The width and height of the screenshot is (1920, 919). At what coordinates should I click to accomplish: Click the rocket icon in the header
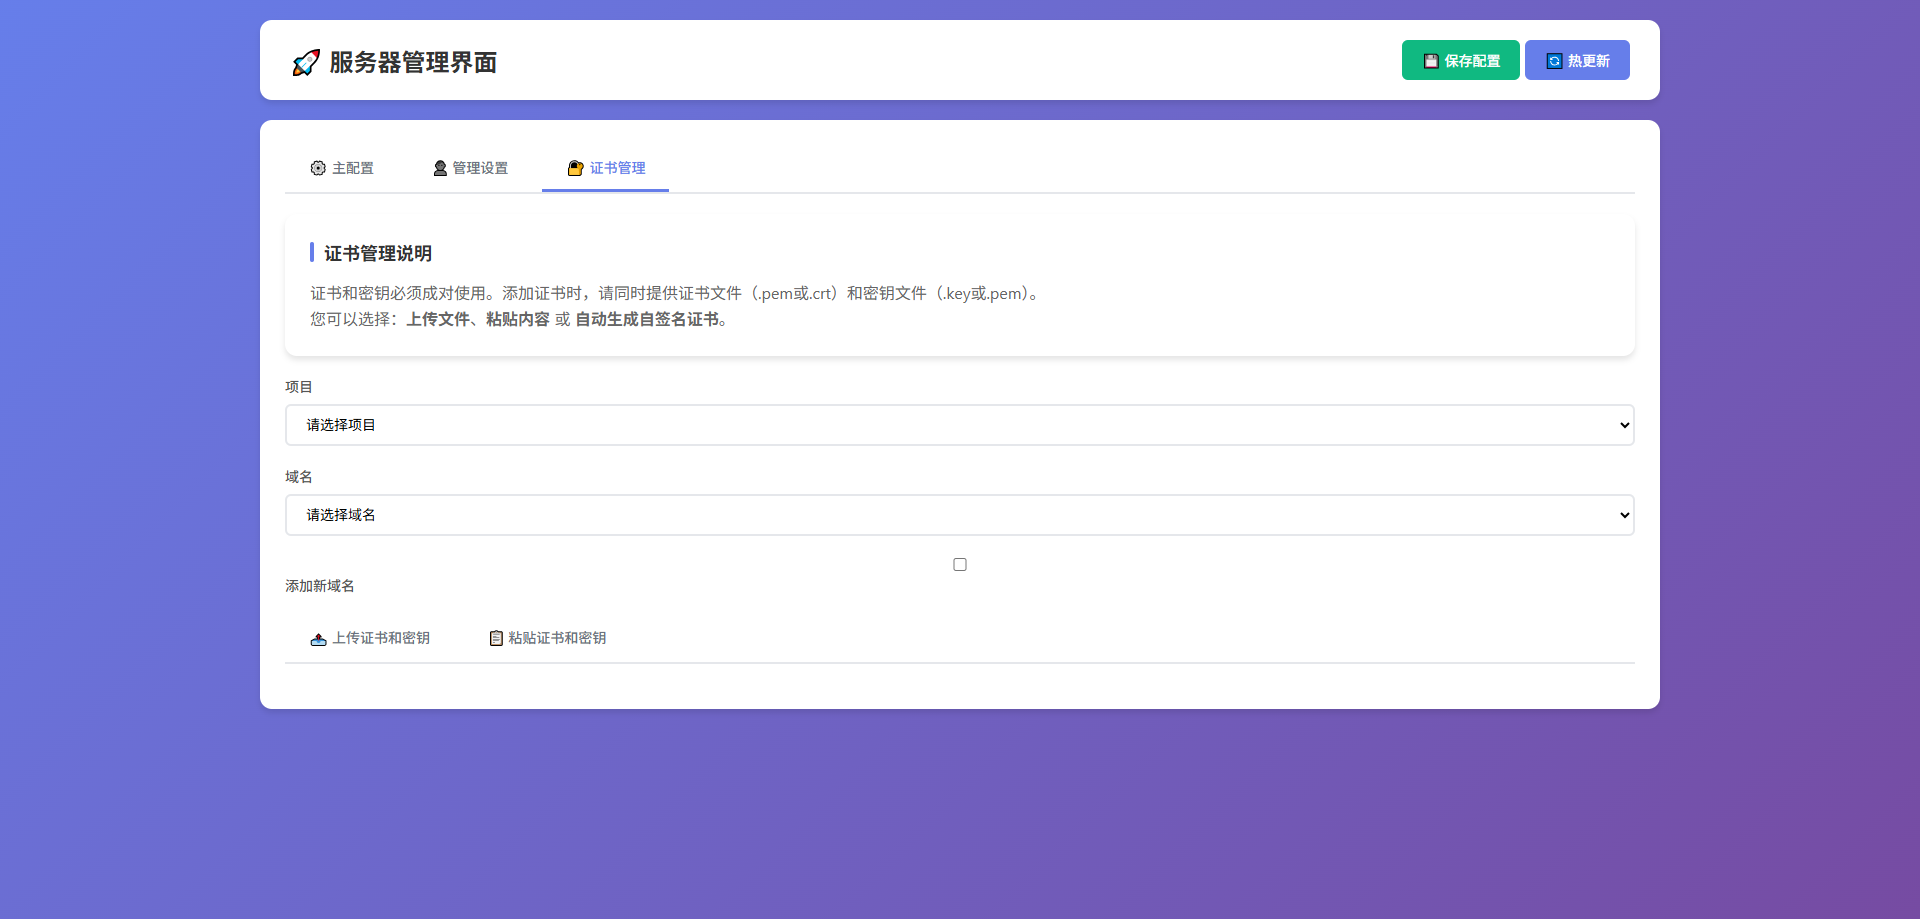(x=306, y=62)
